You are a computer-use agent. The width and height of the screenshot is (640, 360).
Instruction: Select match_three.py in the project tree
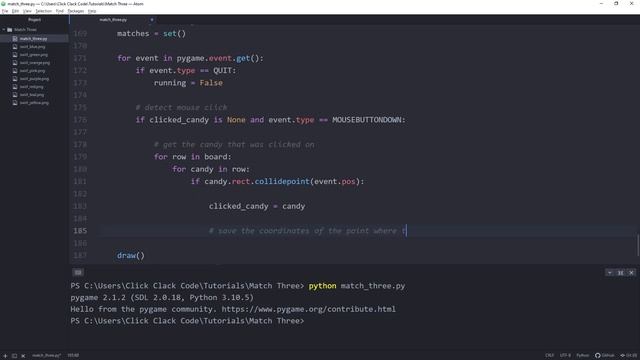click(33, 38)
